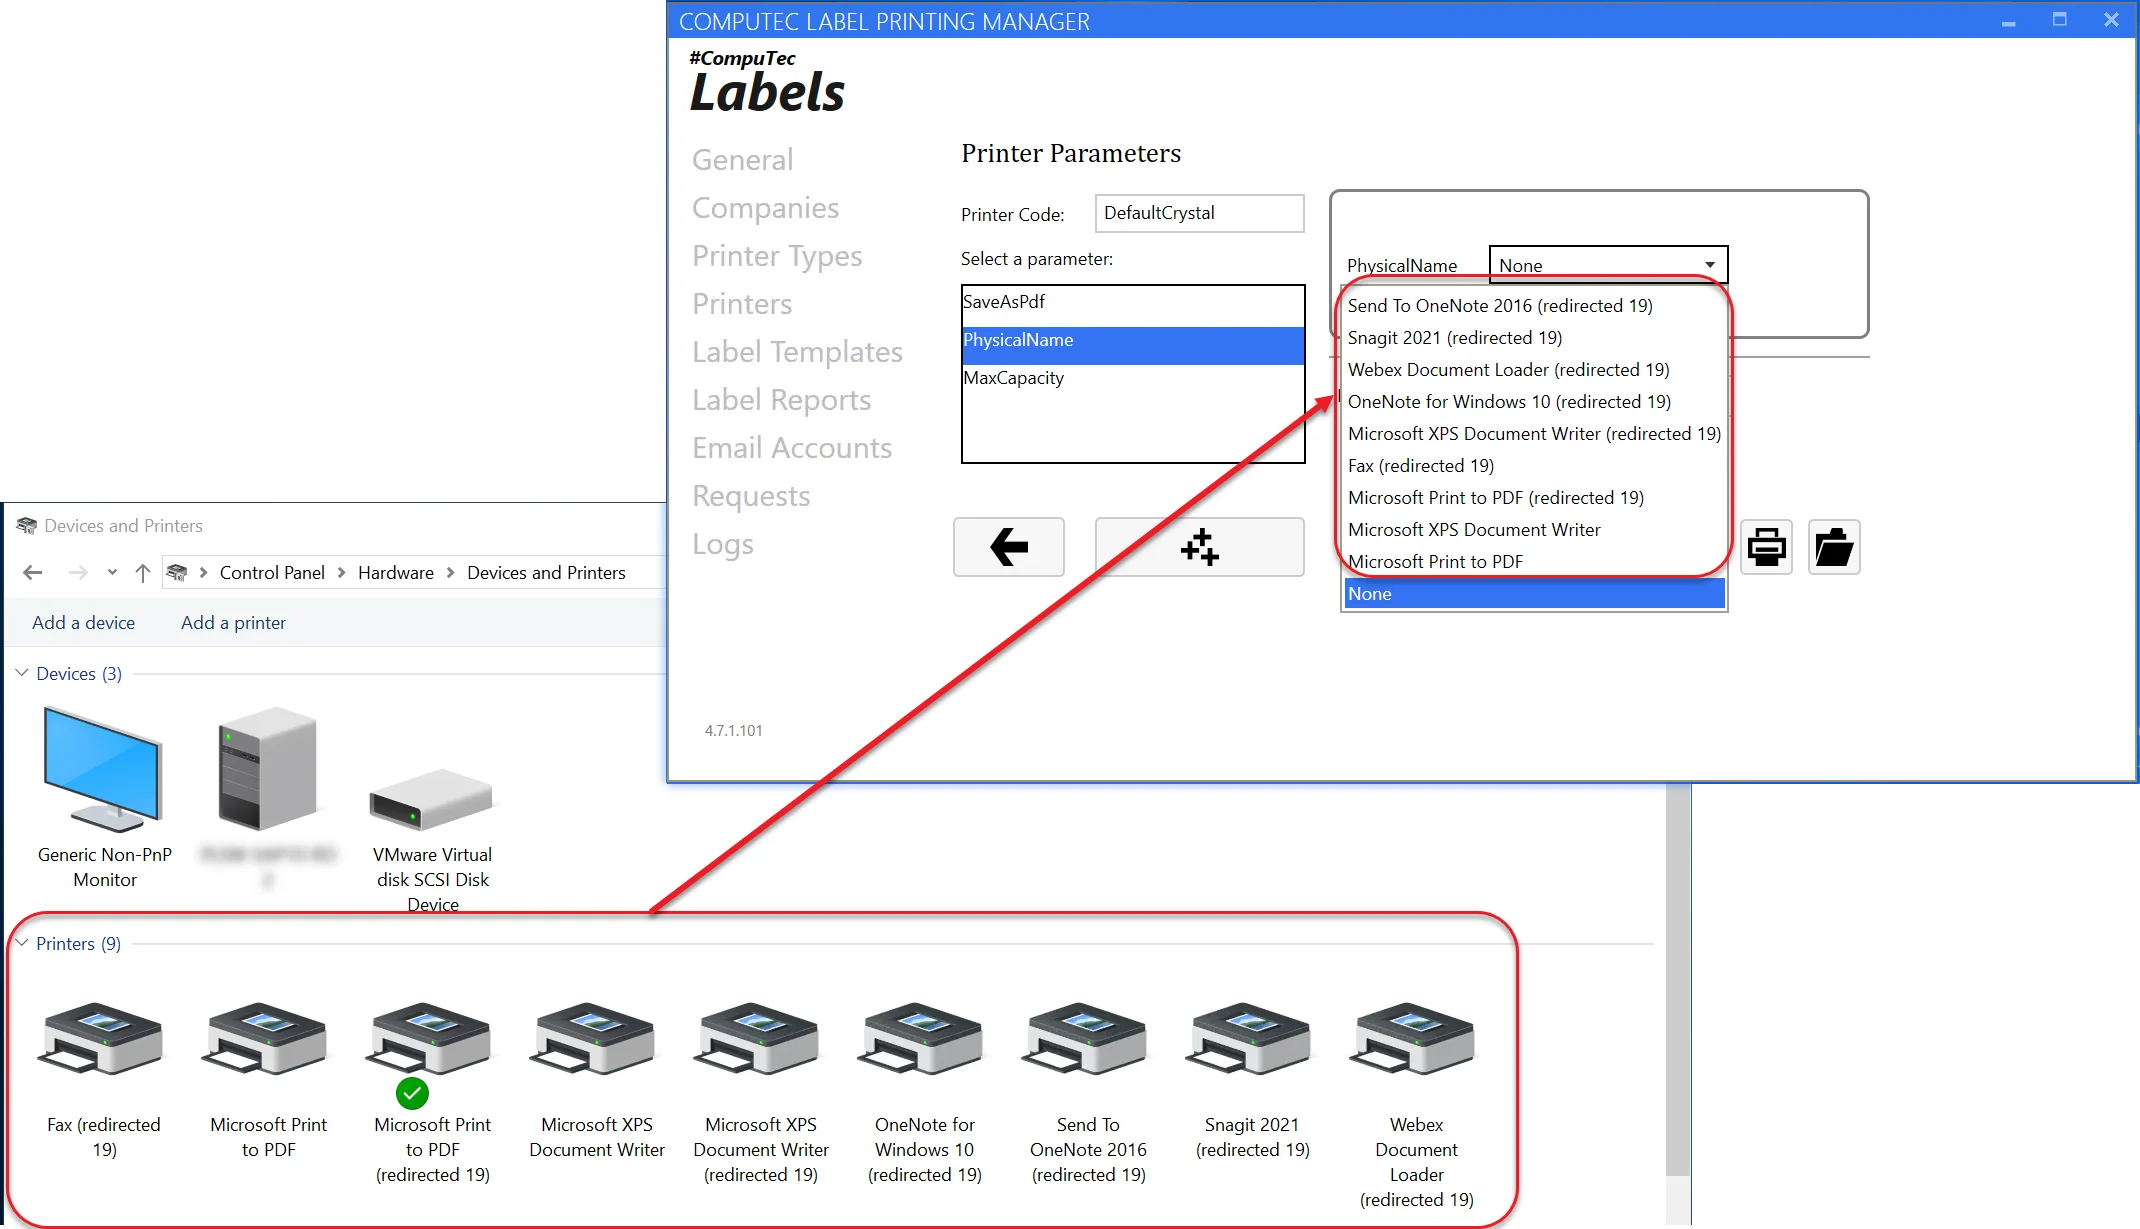Collapse the Printers (9) section

pyautogui.click(x=22, y=943)
